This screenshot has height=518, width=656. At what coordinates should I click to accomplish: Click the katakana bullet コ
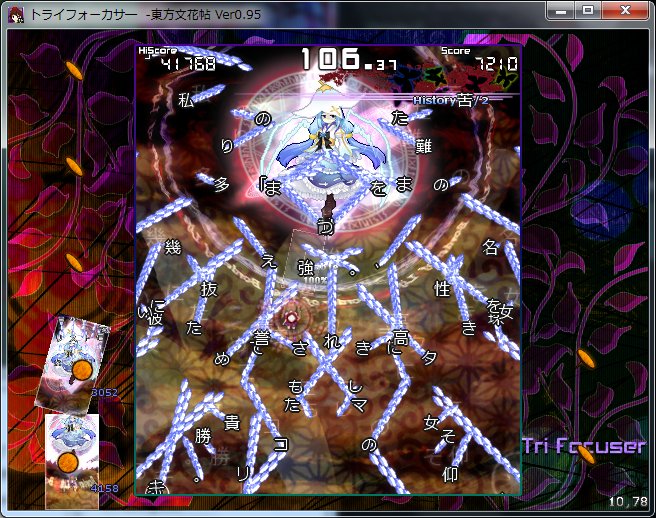pos(280,444)
